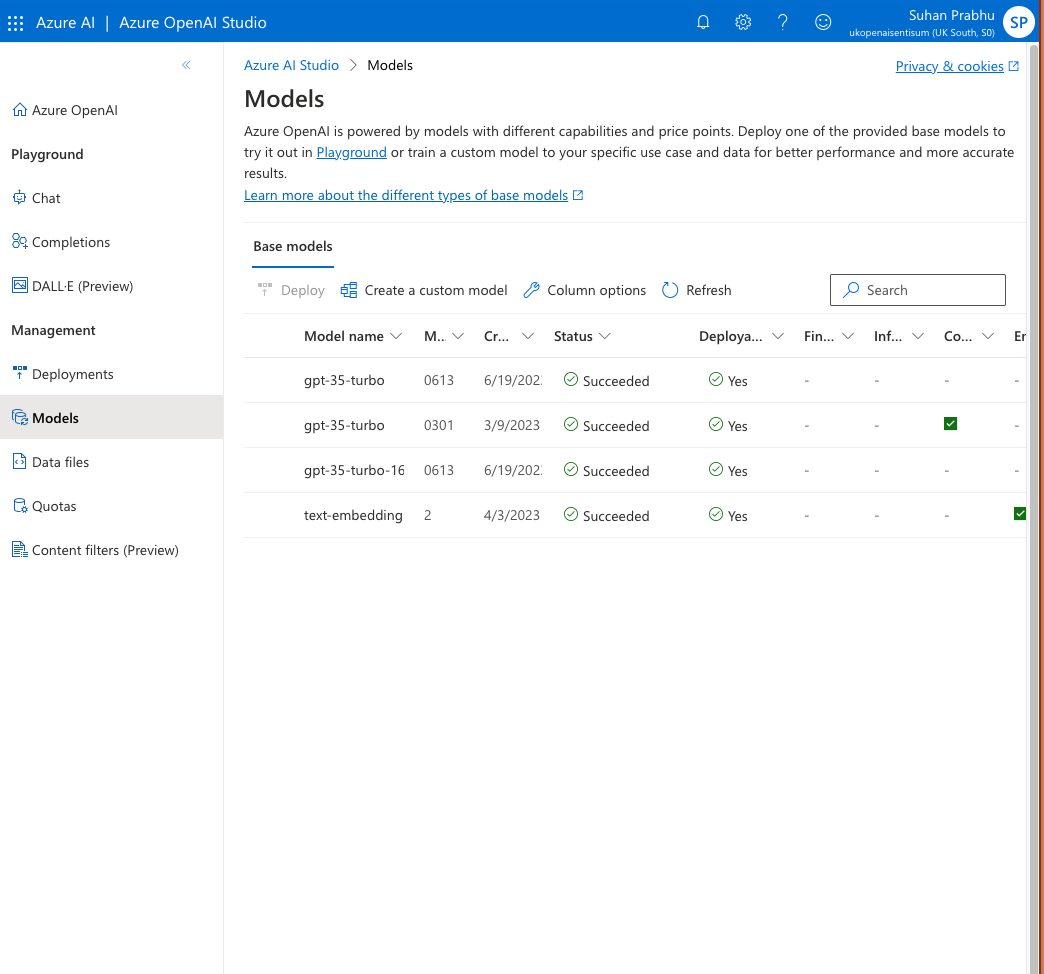
Task: Open the Azure AI Studio breadcrumb
Action: (291, 65)
